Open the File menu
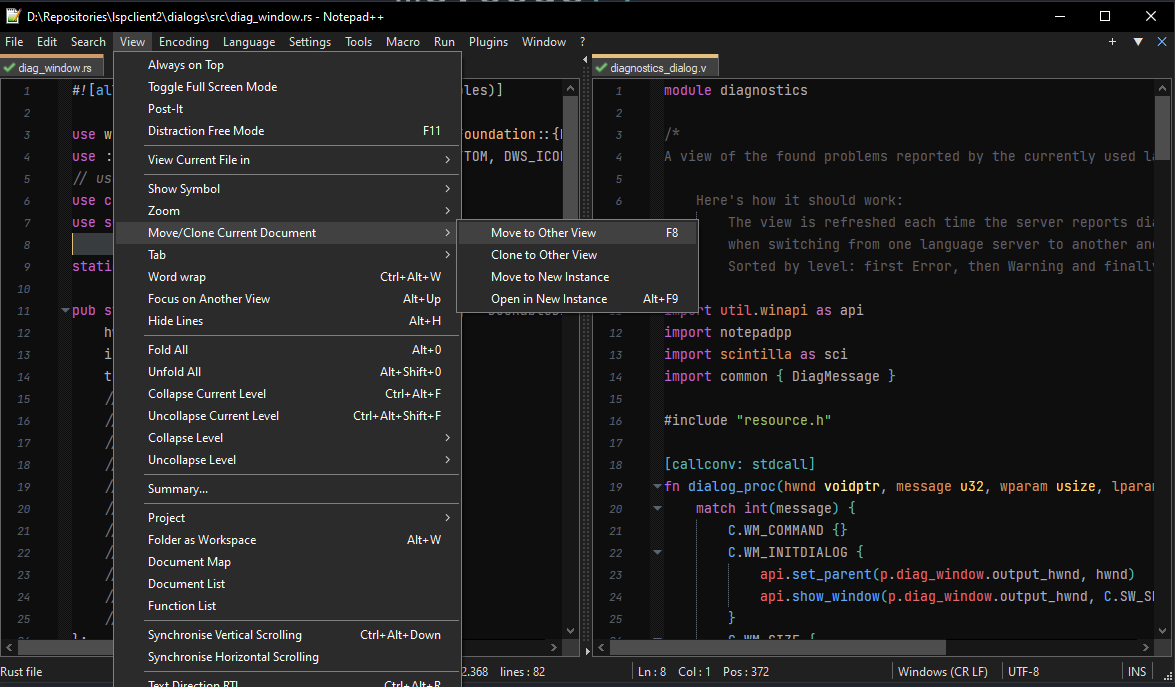Image resolution: width=1175 pixels, height=687 pixels. 13,42
